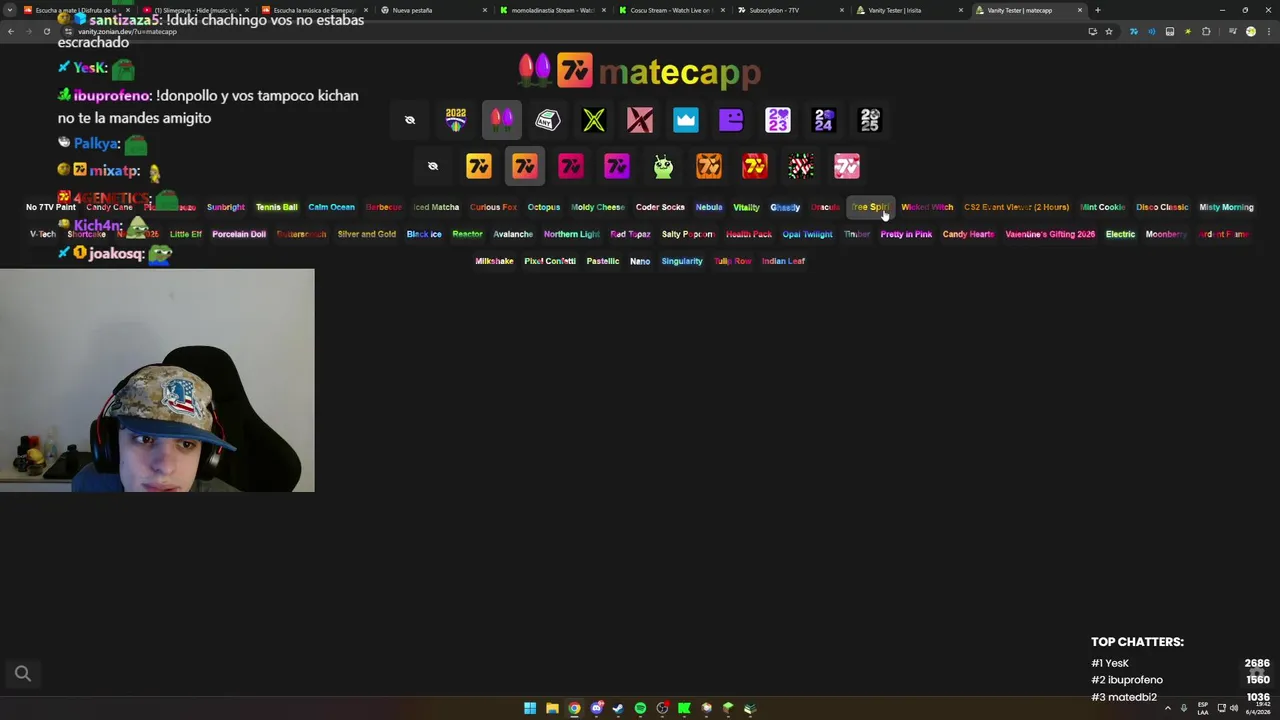Select the Pretty in Pink paint
This screenshot has height=720, width=1280.
click(906, 234)
